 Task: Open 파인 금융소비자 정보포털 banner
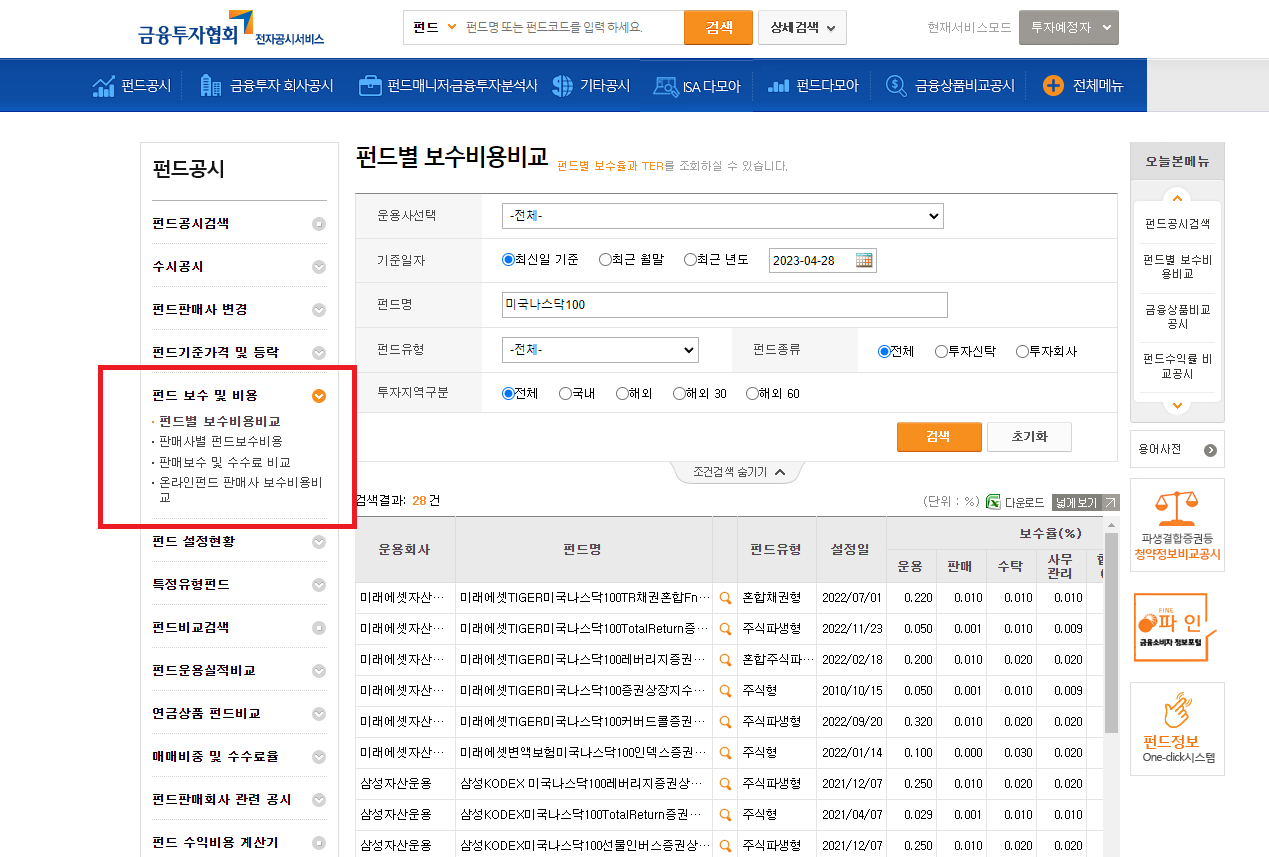[x=1177, y=627]
